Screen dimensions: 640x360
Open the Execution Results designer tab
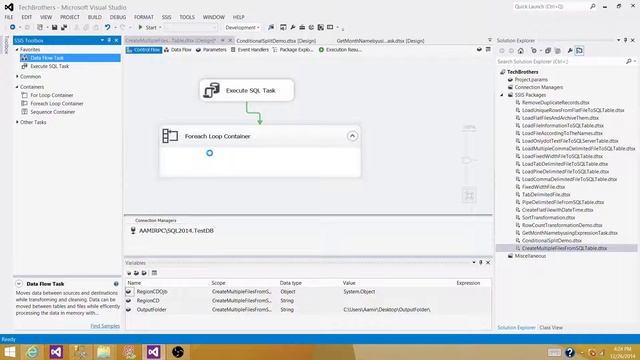[x=340, y=50]
